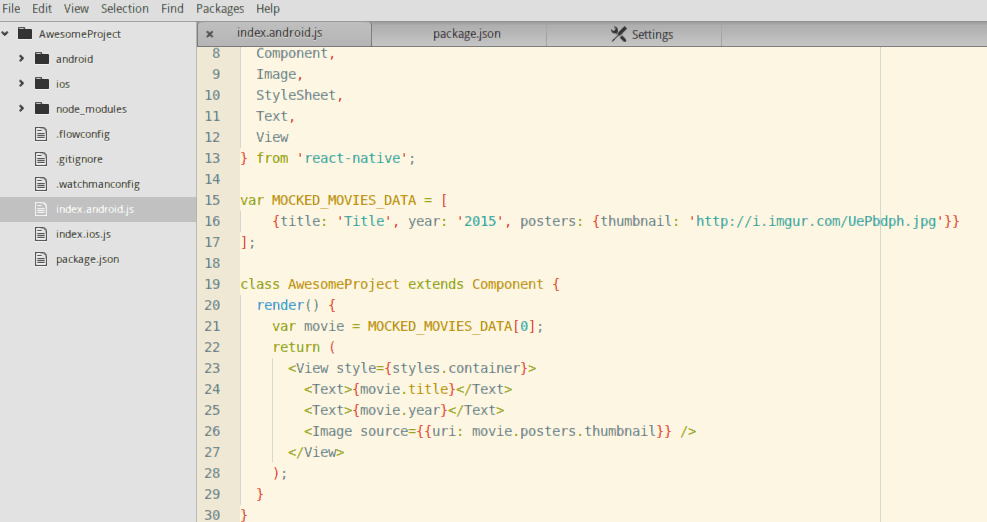Select .watchmanconfig in the file tree
This screenshot has height=522, width=987.
coord(97,184)
